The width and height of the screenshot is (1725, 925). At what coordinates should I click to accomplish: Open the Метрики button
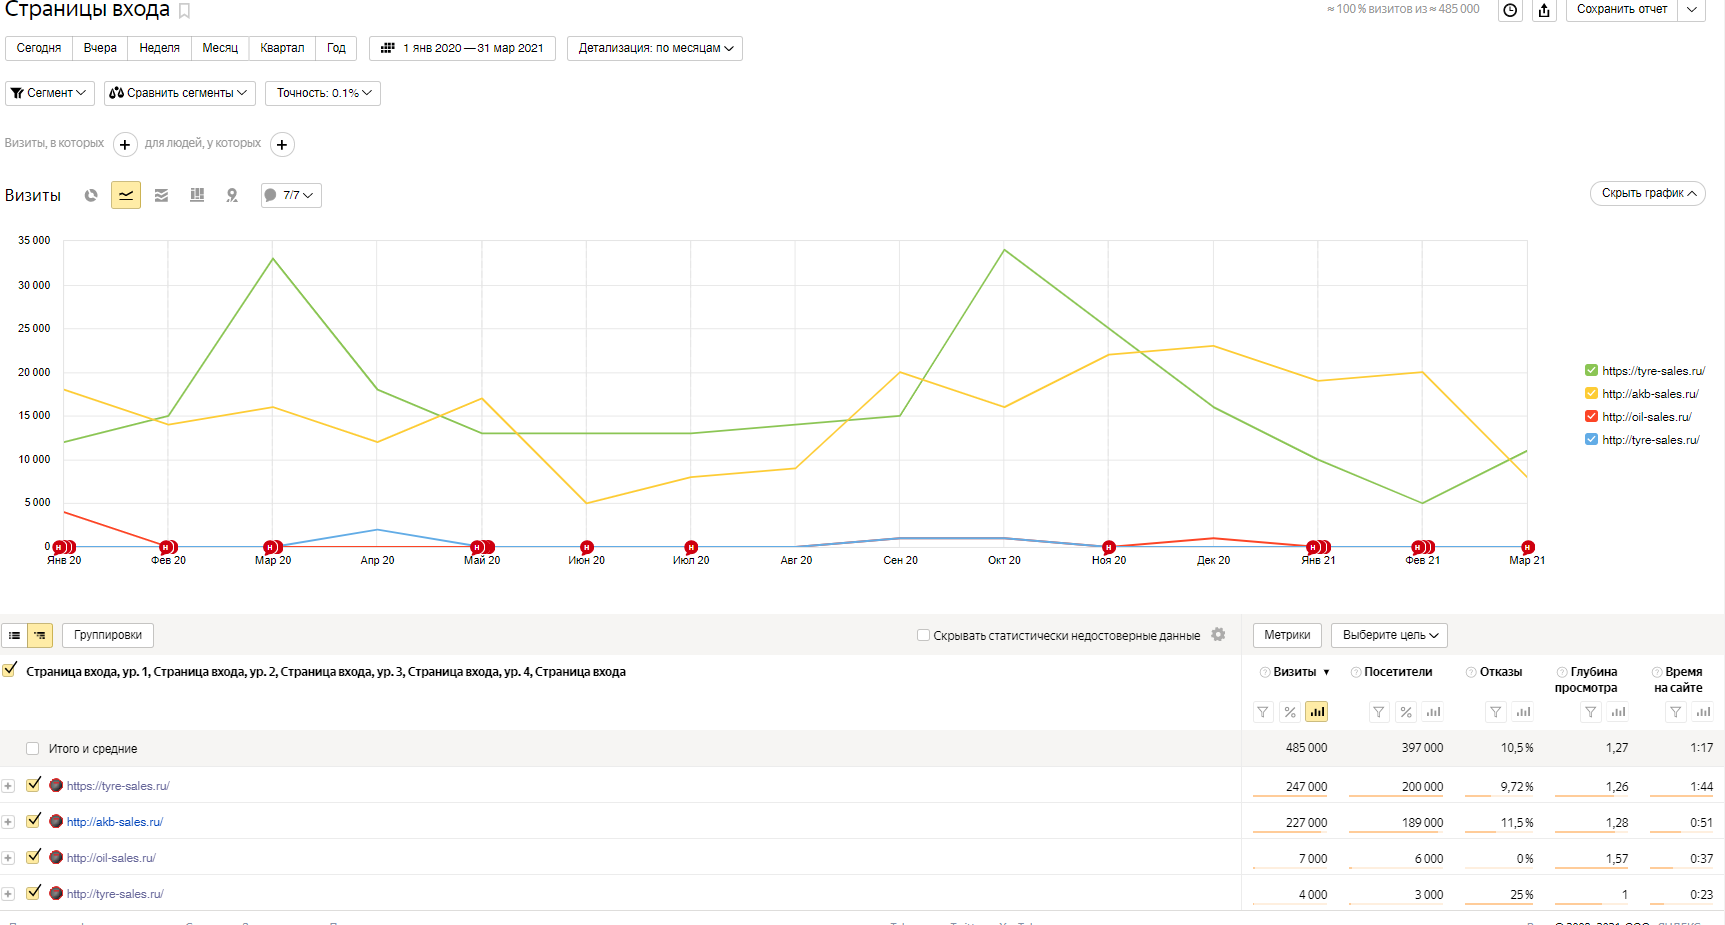pyautogui.click(x=1287, y=635)
